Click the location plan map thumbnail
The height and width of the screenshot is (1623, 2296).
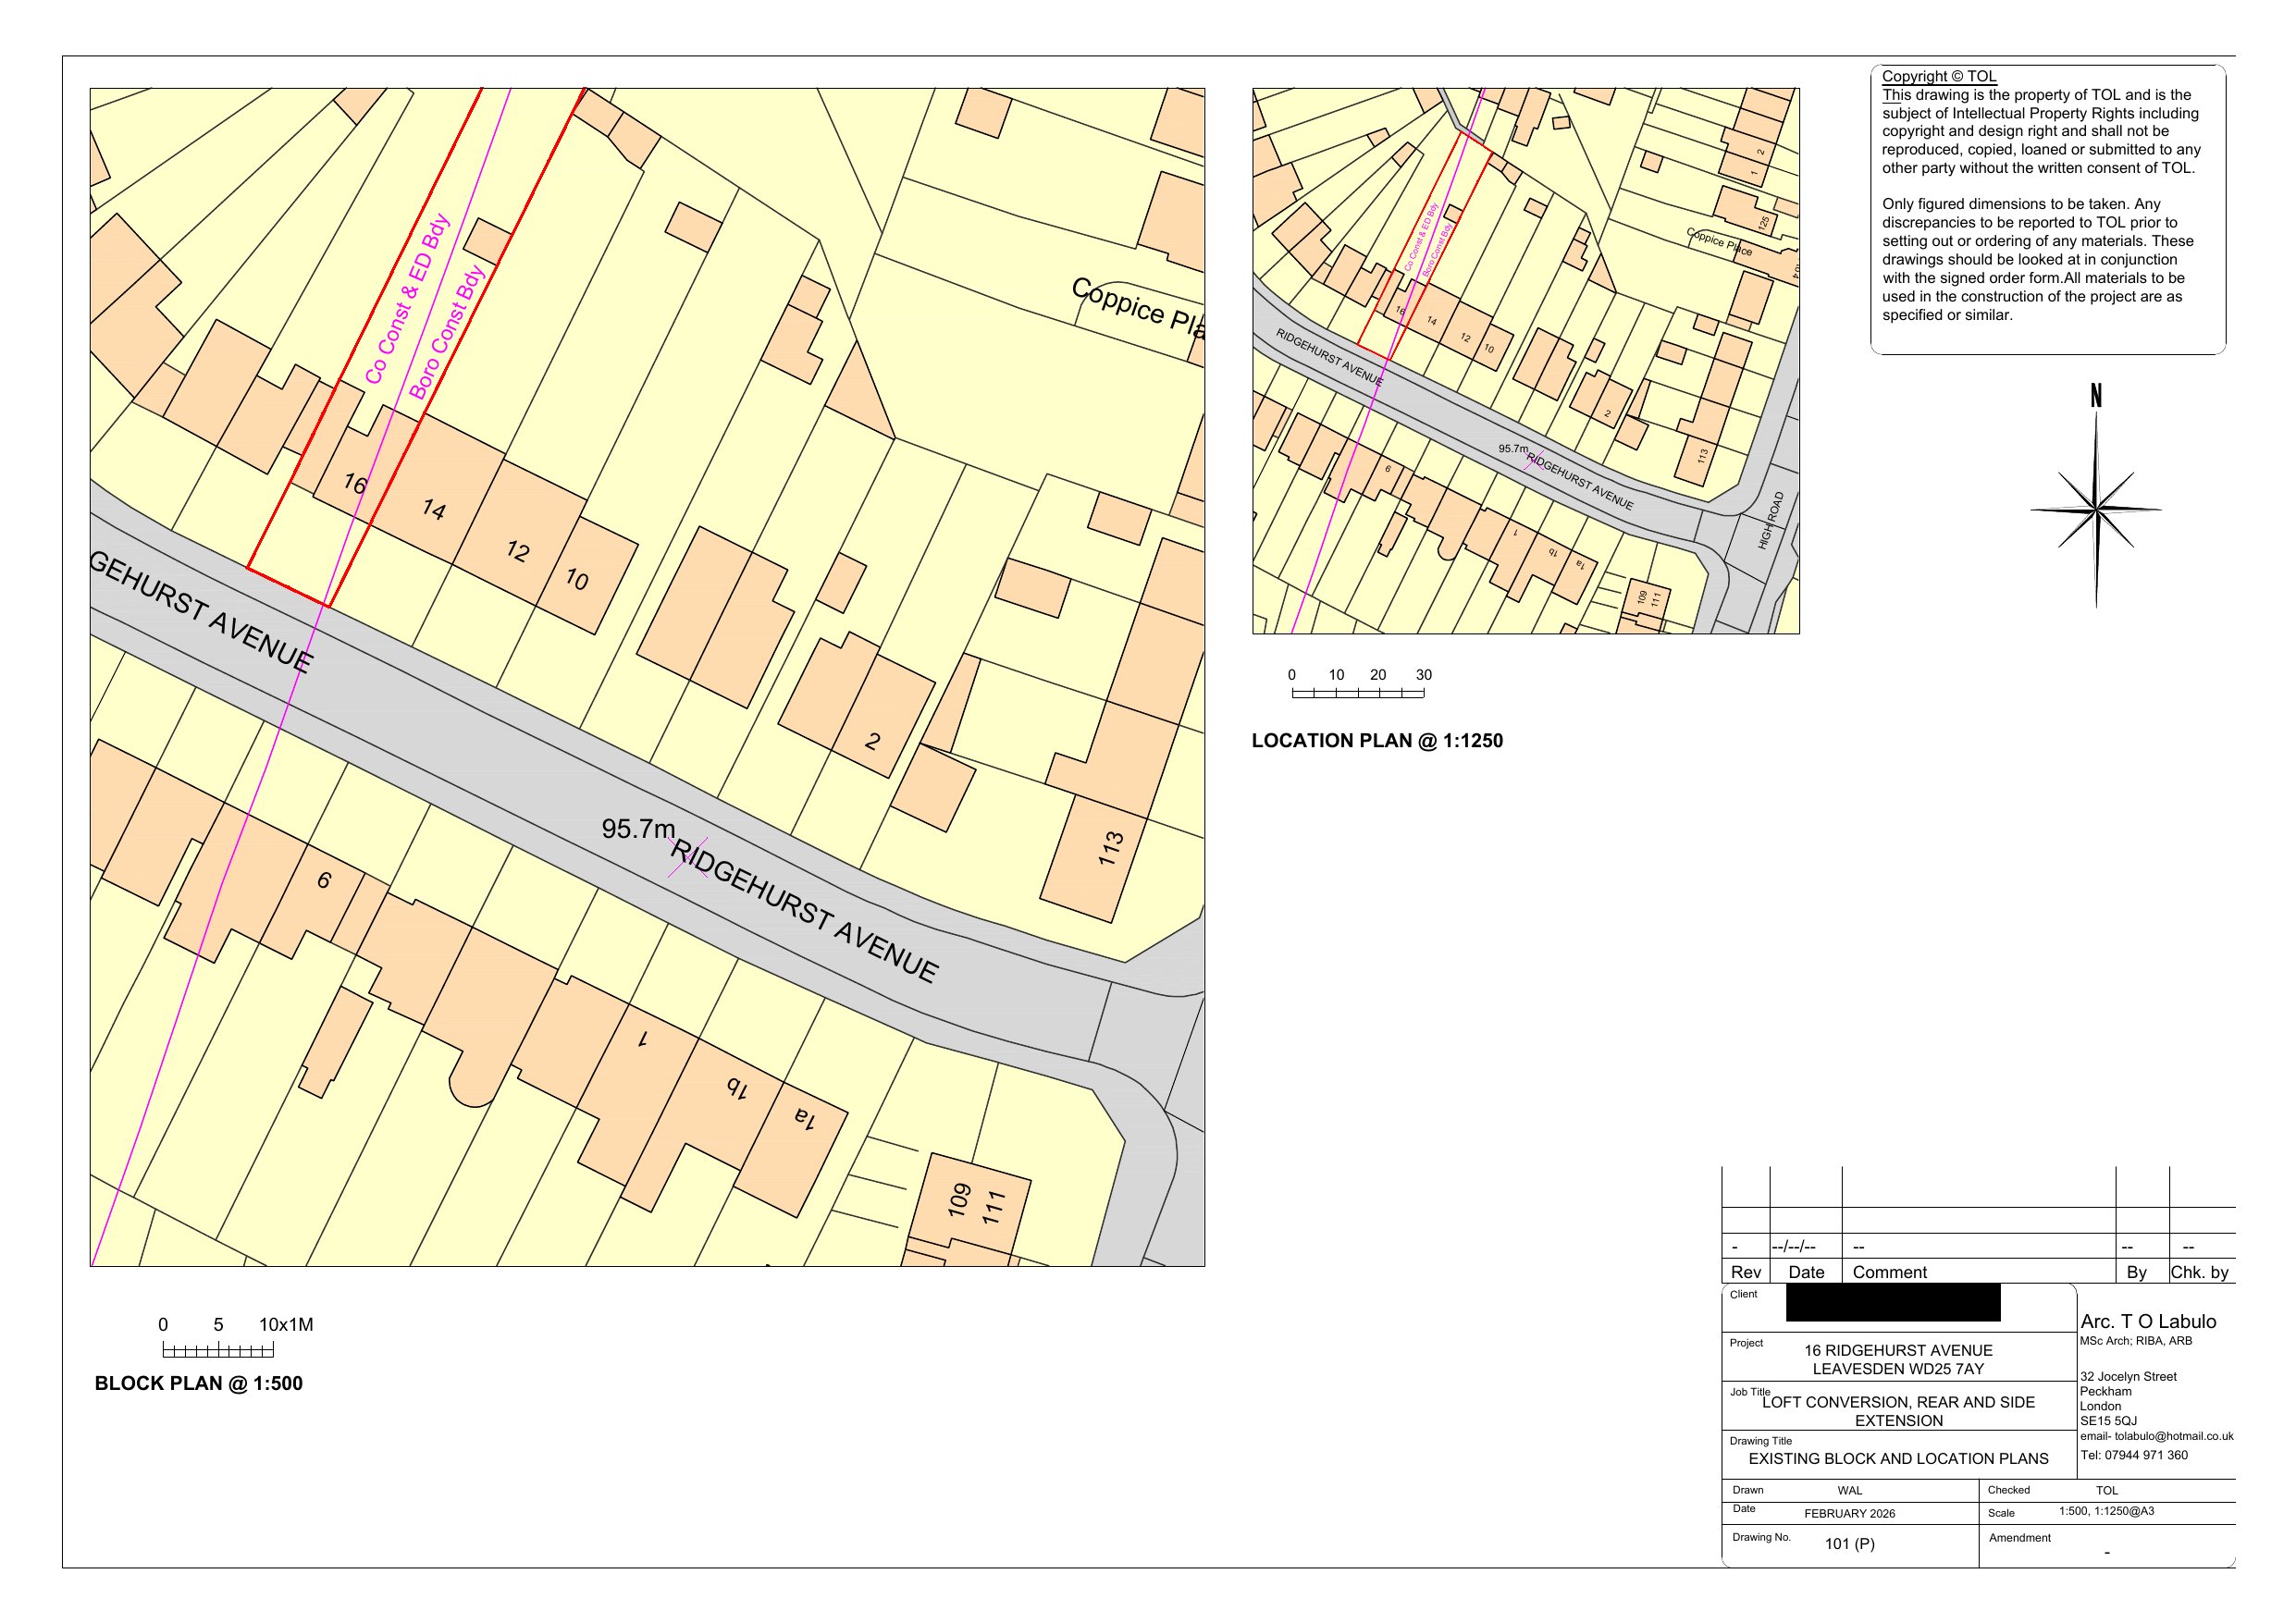click(x=1525, y=360)
